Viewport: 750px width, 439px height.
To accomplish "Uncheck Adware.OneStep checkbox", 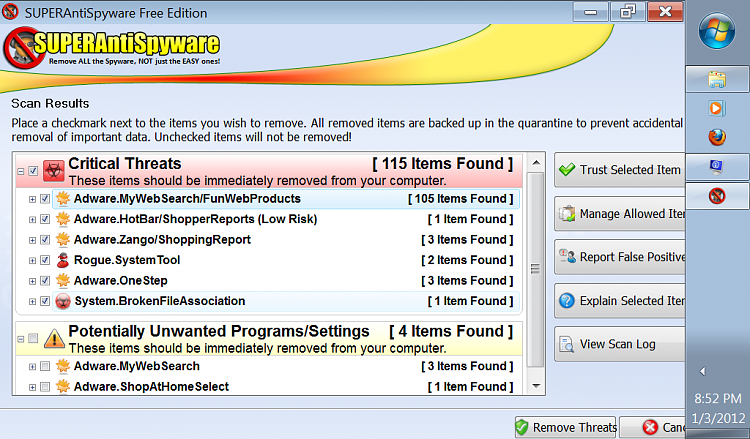I will coord(45,281).
